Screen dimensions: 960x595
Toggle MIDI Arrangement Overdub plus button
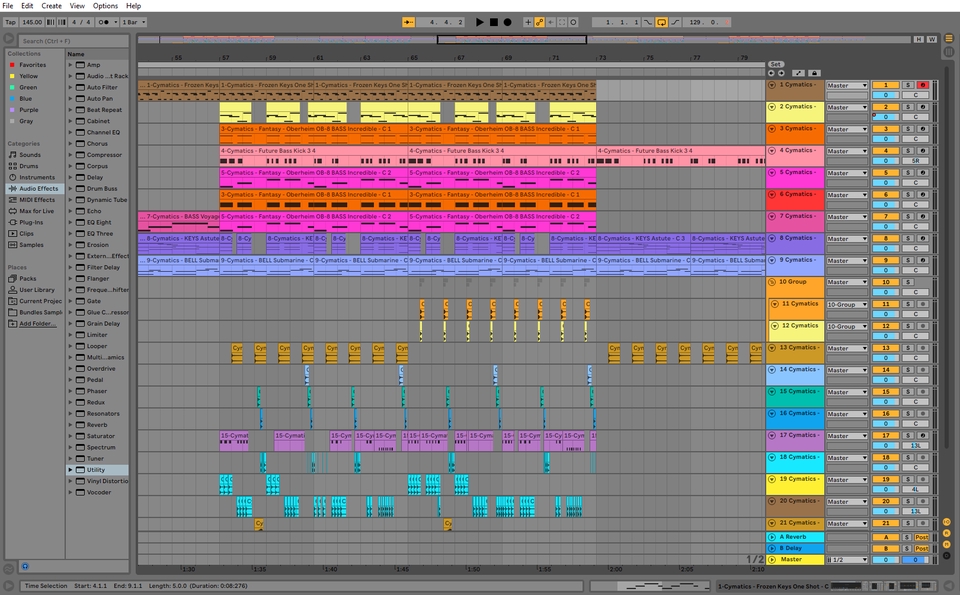[x=528, y=22]
